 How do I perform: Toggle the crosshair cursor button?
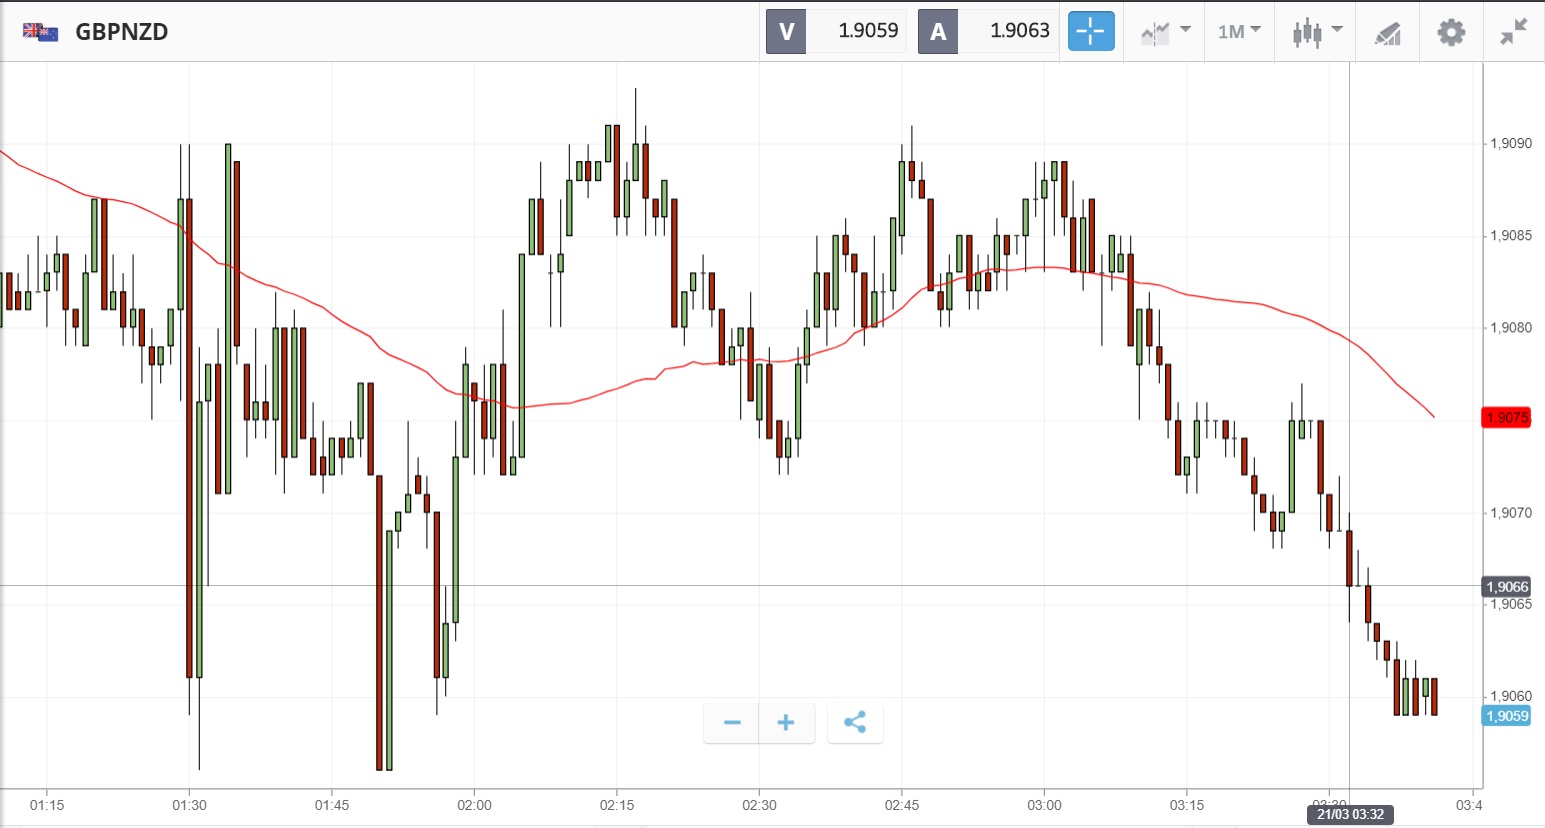(1090, 31)
